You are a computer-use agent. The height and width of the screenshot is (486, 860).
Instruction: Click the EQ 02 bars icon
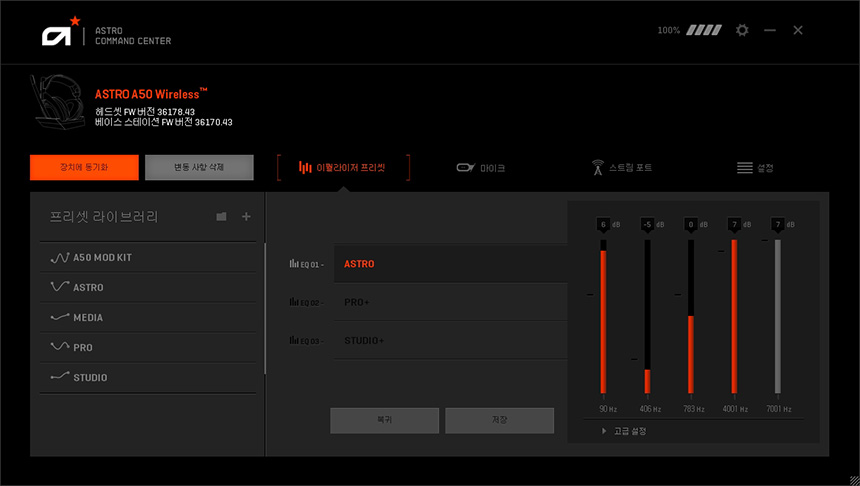pyautogui.click(x=294, y=302)
